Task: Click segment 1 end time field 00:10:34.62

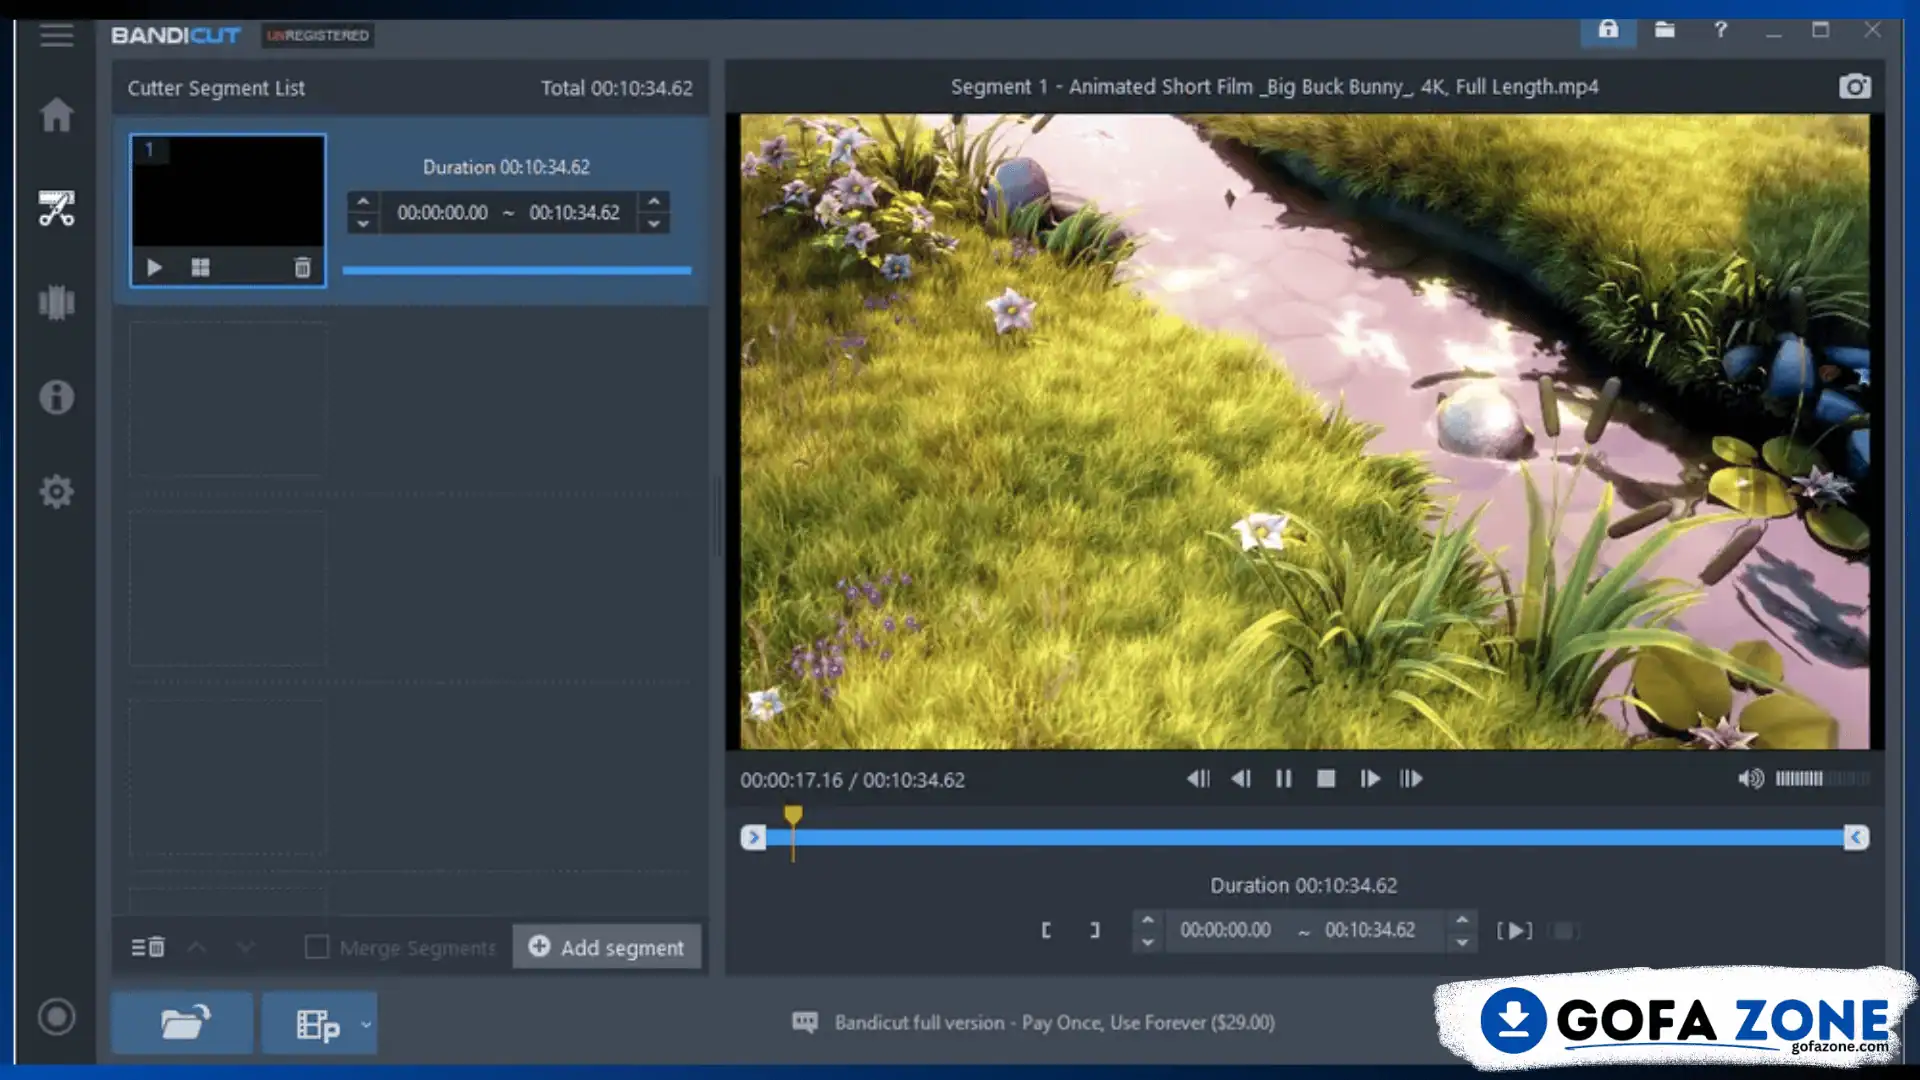Action: (x=574, y=213)
